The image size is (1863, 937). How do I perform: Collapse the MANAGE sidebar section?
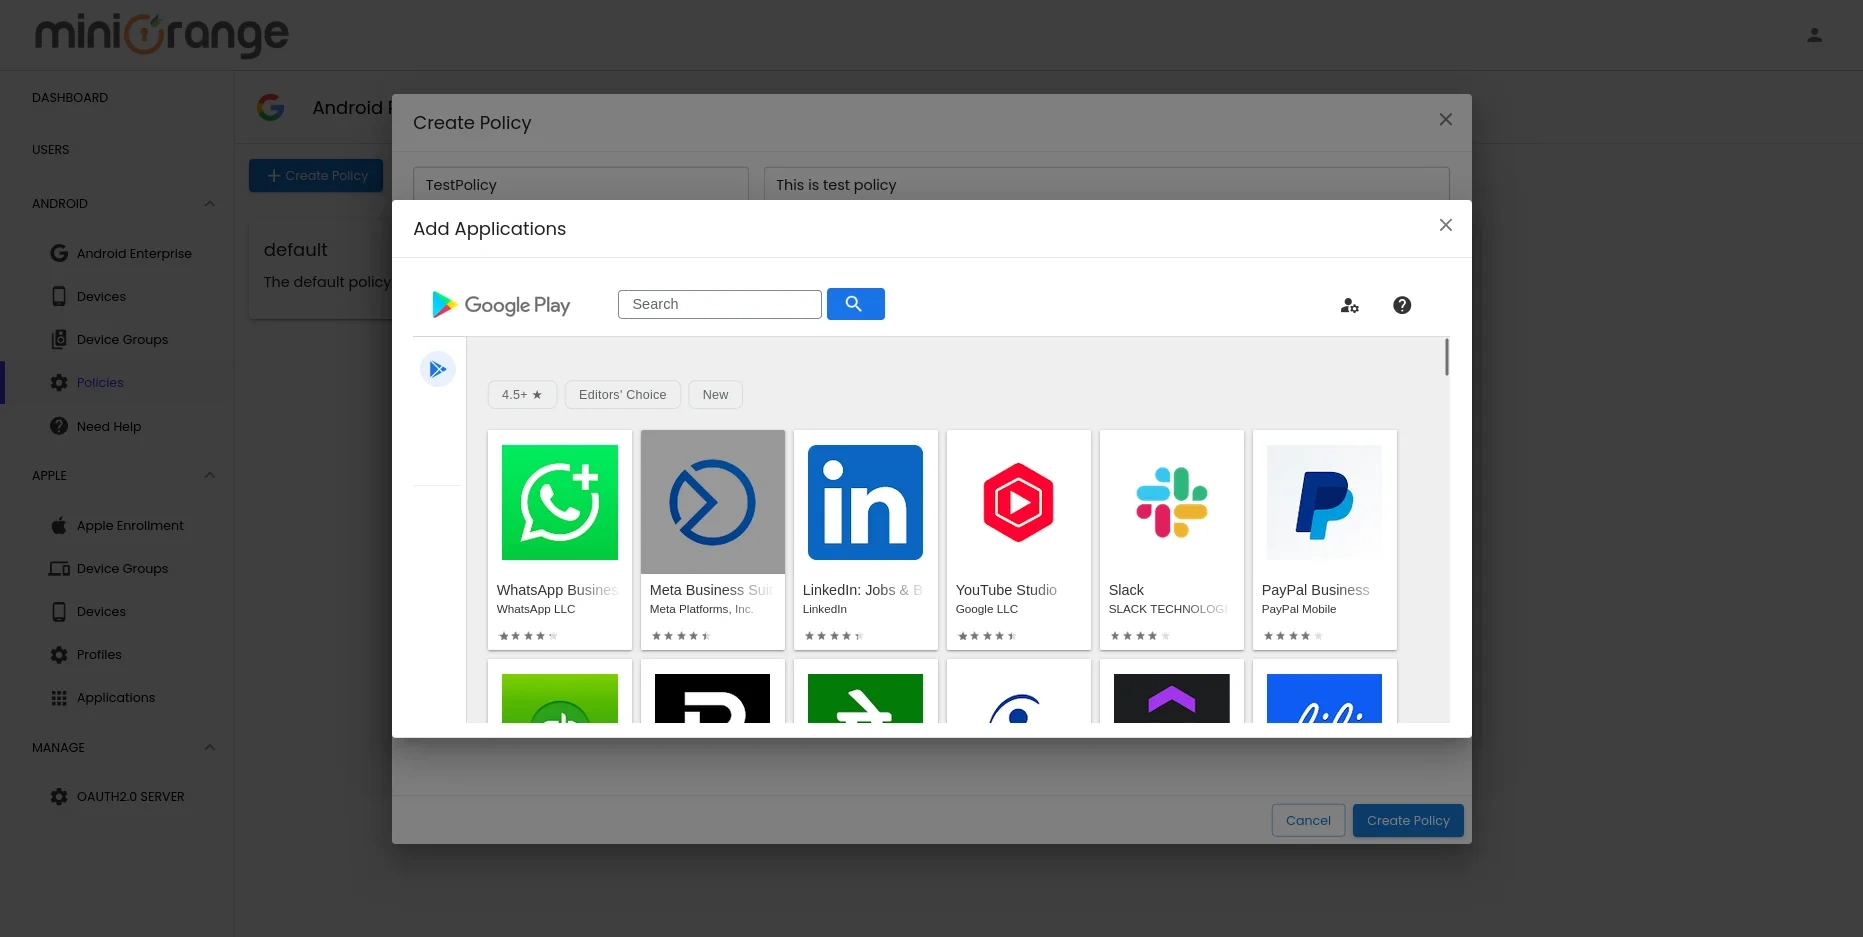pyautogui.click(x=210, y=747)
